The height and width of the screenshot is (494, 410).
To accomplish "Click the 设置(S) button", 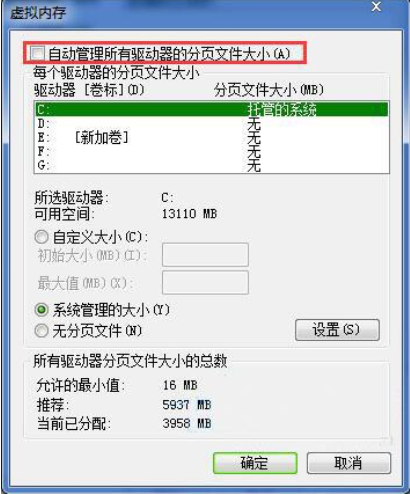I will tap(337, 330).
